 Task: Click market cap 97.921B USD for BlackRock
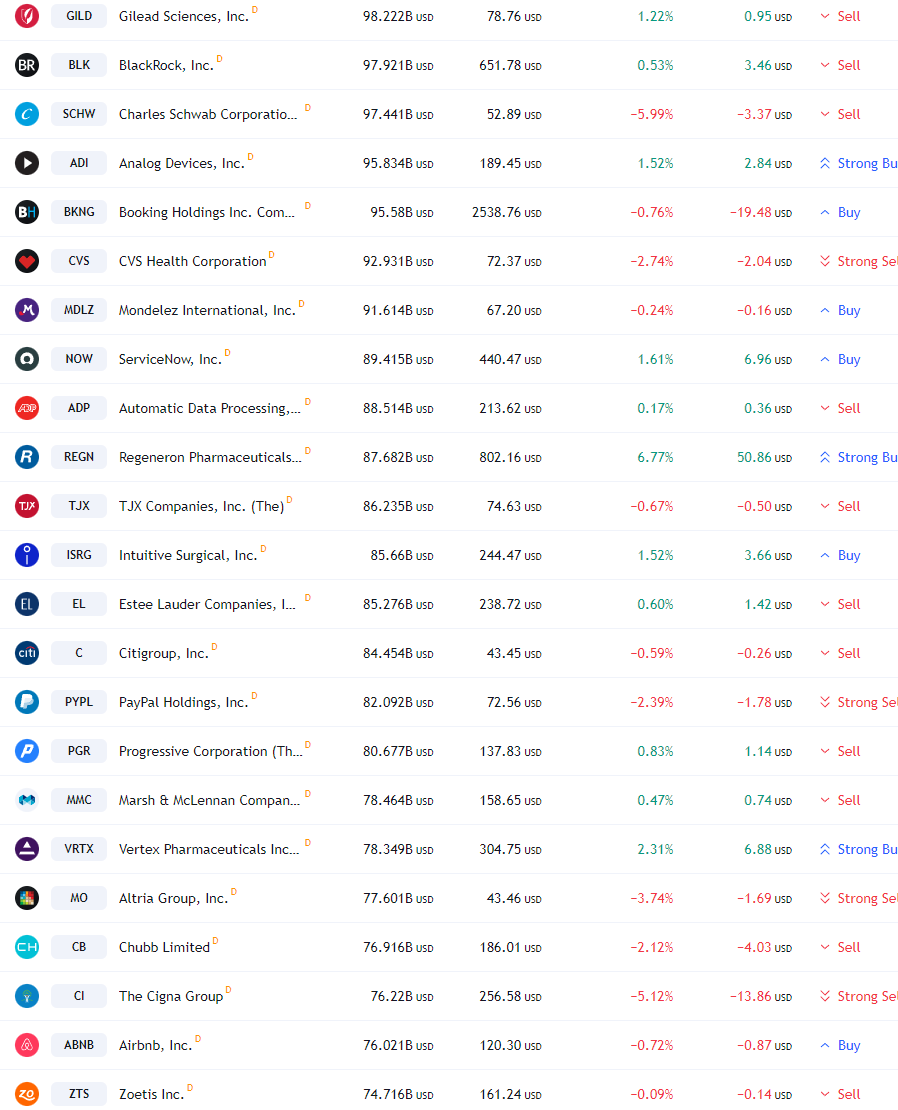398,65
